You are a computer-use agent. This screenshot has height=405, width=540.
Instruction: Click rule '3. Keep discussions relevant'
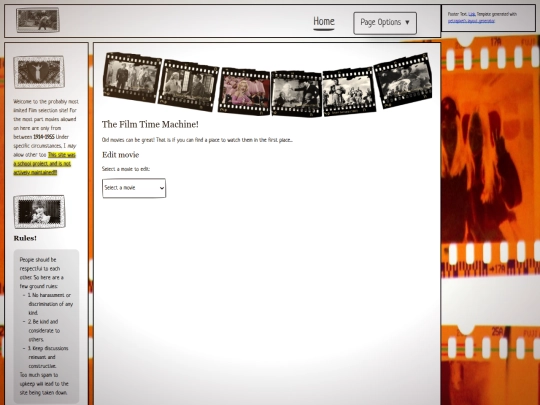(48, 357)
